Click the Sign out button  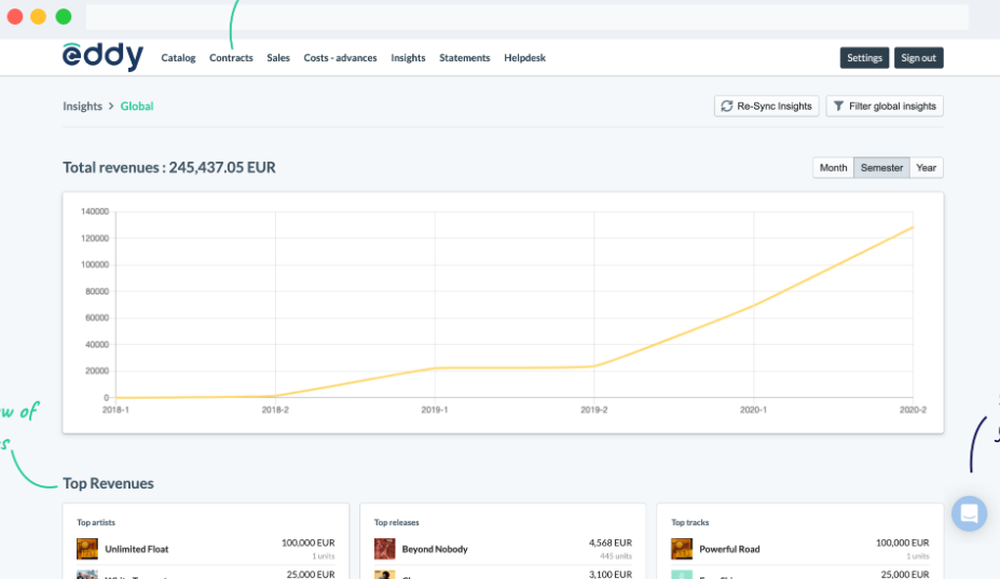tap(918, 58)
